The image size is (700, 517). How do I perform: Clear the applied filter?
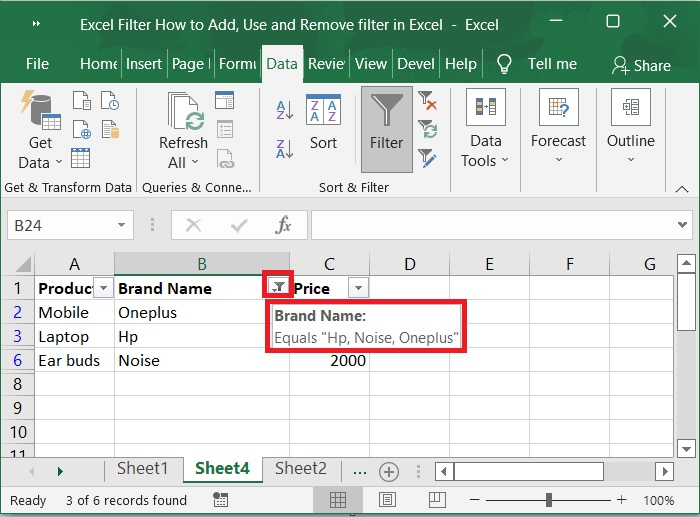tap(428, 101)
